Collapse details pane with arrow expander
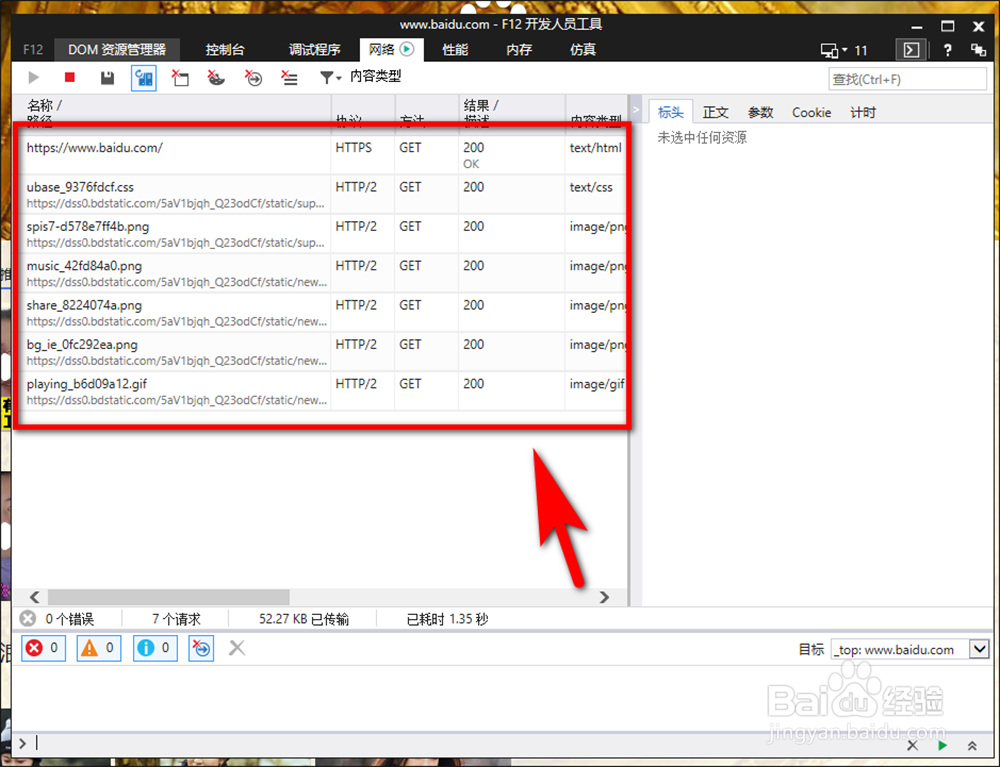Viewport: 1000px width, 767px height. (635, 109)
